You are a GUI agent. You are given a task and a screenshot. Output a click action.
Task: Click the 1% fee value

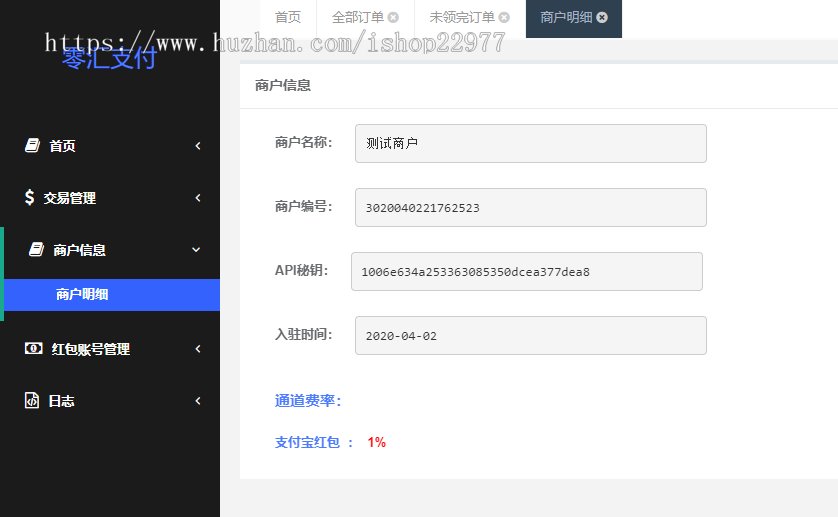(376, 442)
